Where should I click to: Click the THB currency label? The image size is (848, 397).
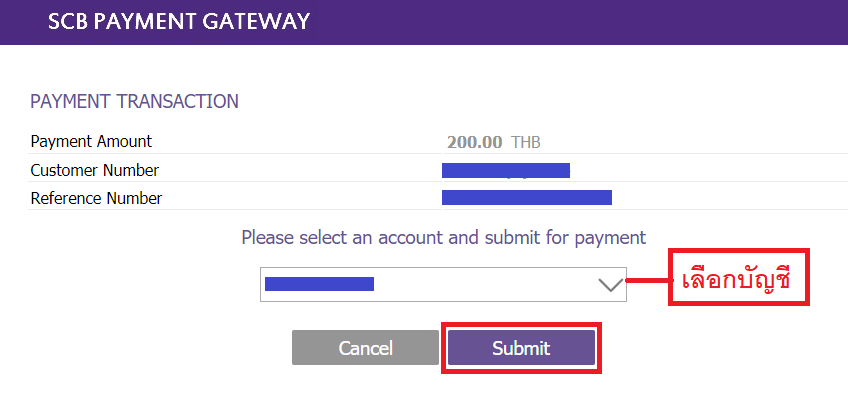pyautogui.click(x=526, y=142)
